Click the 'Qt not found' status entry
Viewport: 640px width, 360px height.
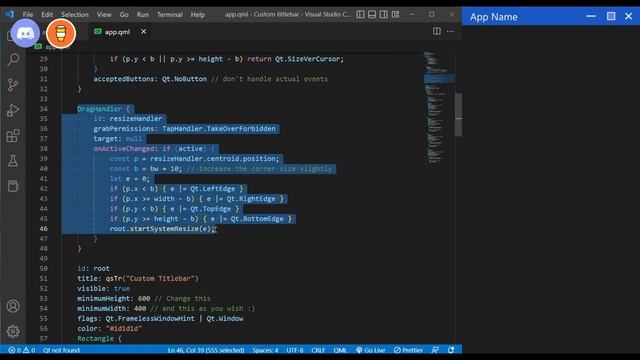(x=62, y=350)
